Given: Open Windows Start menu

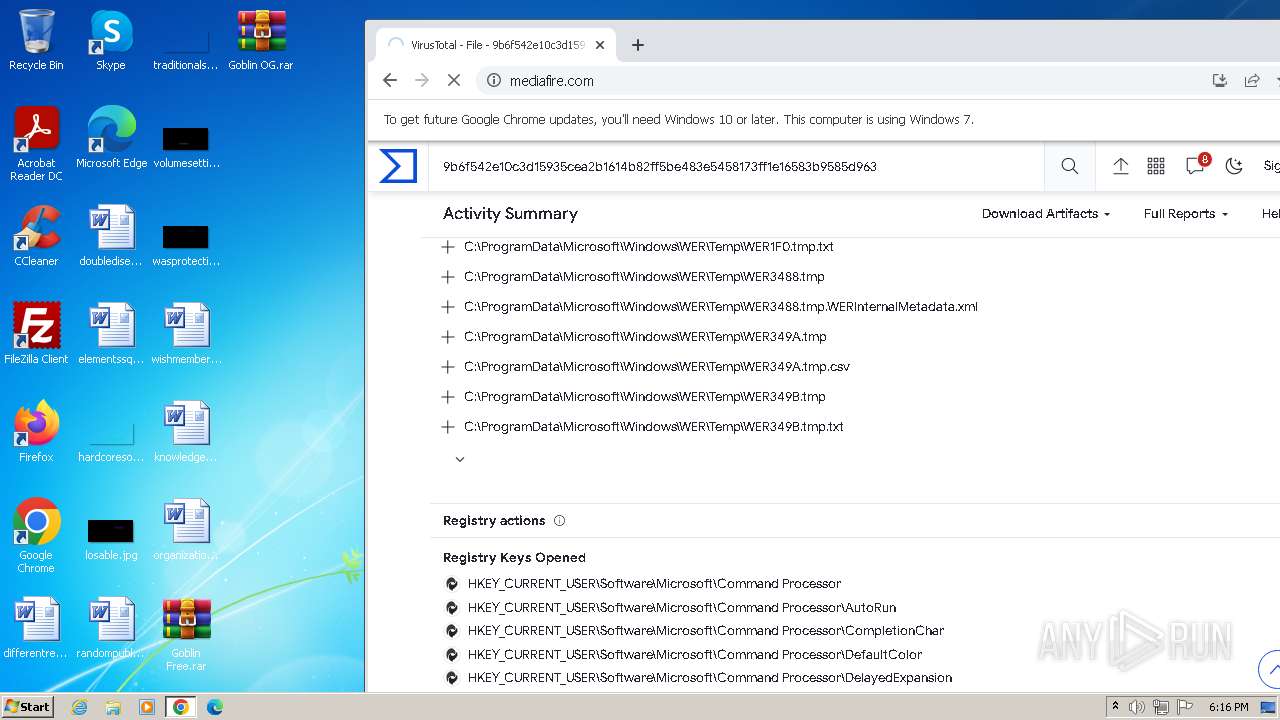Looking at the screenshot, I should [28, 707].
